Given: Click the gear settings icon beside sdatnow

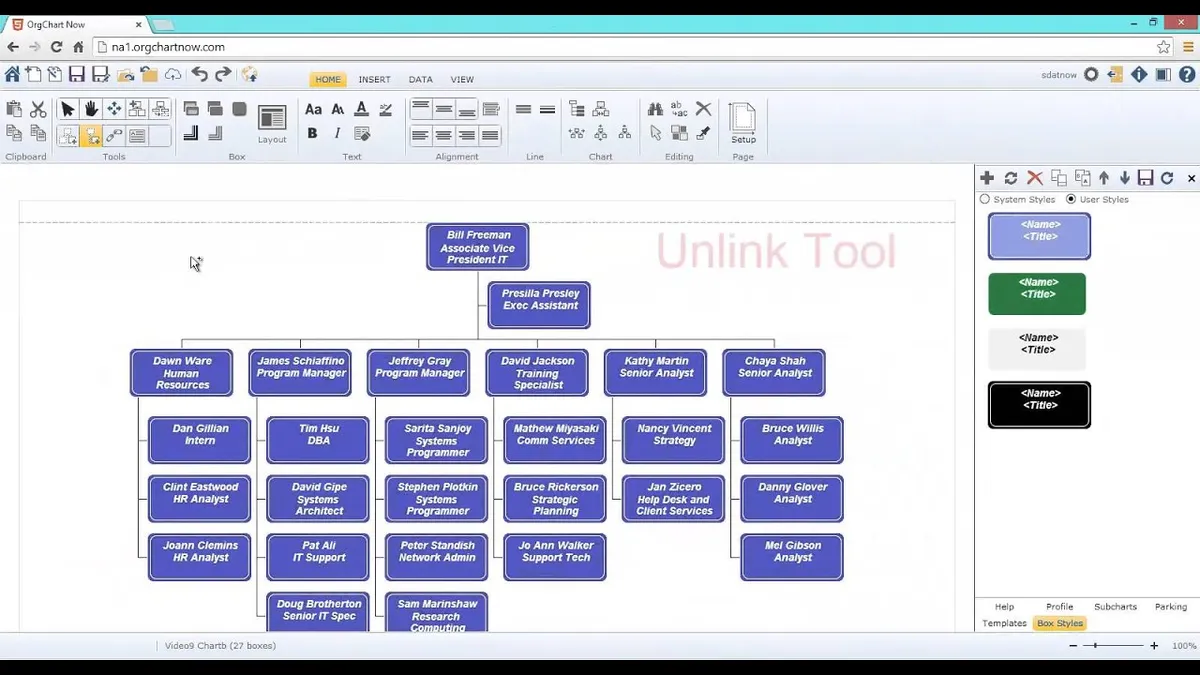Looking at the screenshot, I should (1091, 74).
